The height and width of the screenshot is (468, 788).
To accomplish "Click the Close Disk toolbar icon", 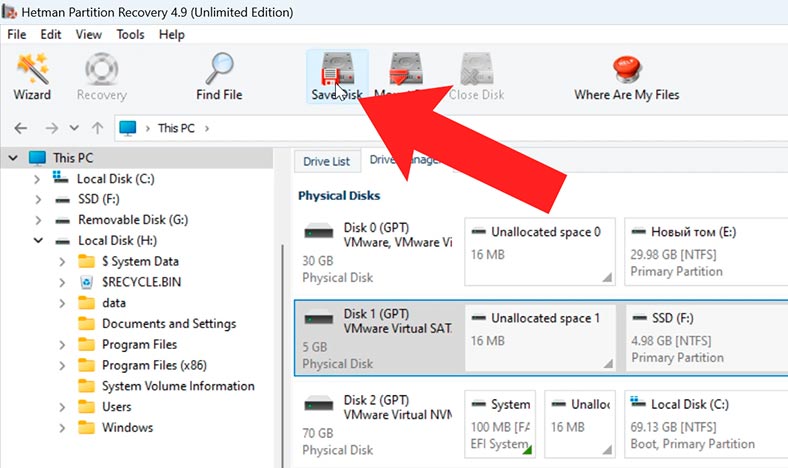I will click(x=476, y=69).
